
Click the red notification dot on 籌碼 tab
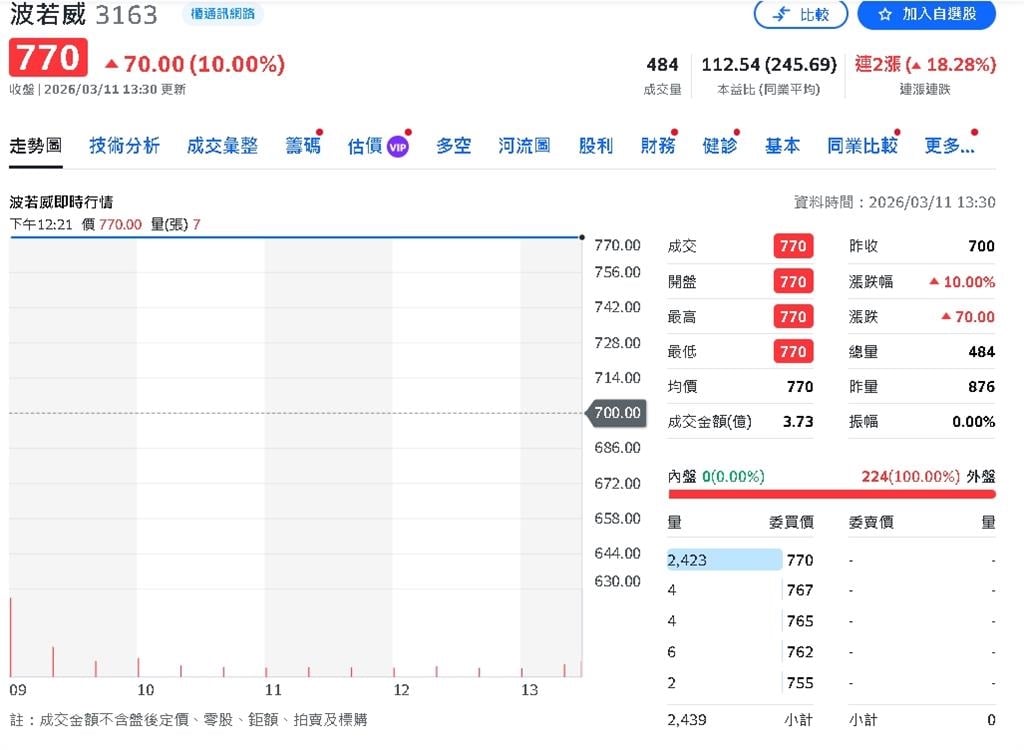[x=318, y=130]
